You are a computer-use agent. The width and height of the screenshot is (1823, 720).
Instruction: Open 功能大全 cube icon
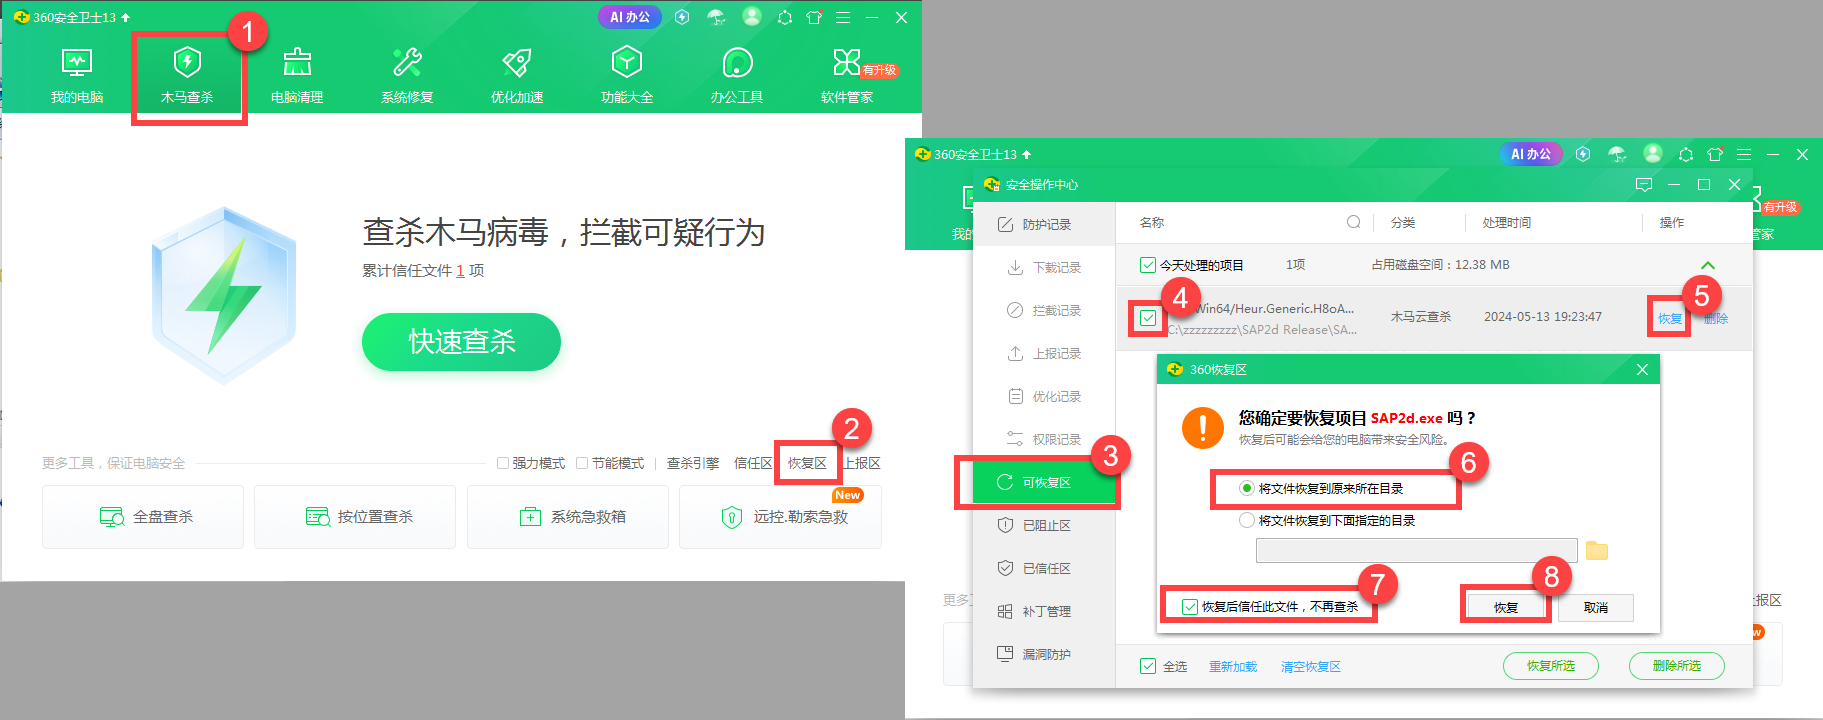click(627, 64)
